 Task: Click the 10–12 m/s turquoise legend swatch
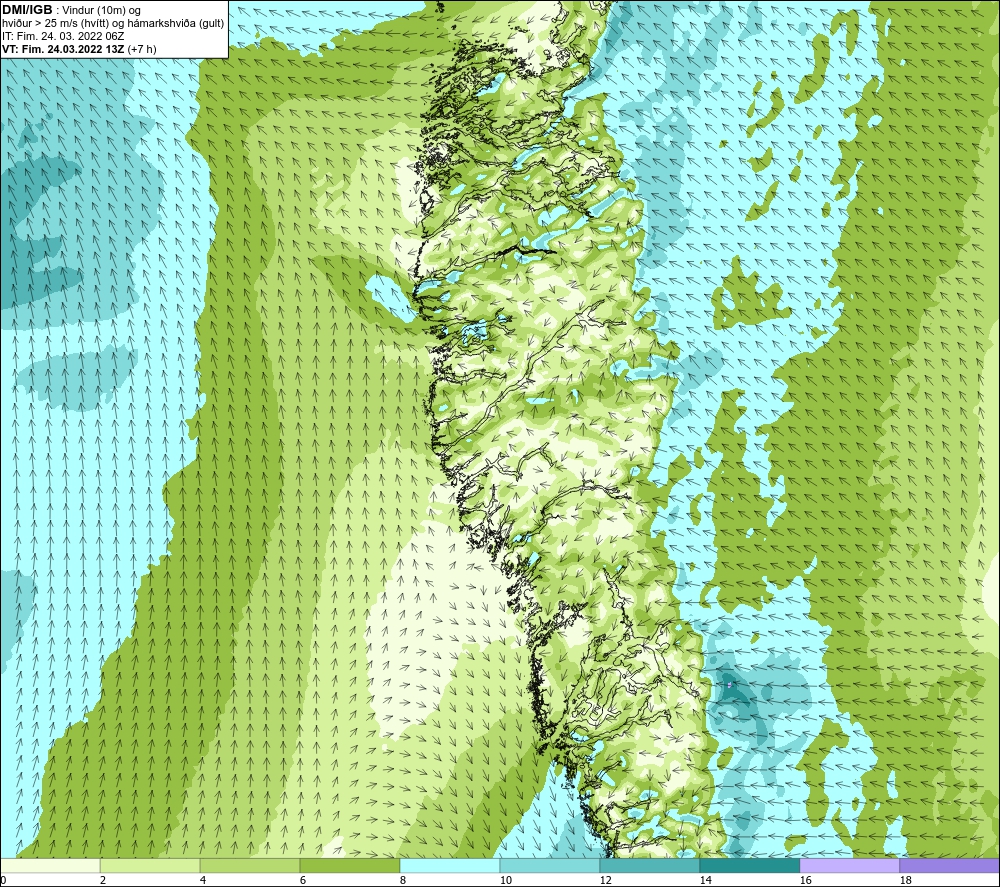click(x=550, y=865)
